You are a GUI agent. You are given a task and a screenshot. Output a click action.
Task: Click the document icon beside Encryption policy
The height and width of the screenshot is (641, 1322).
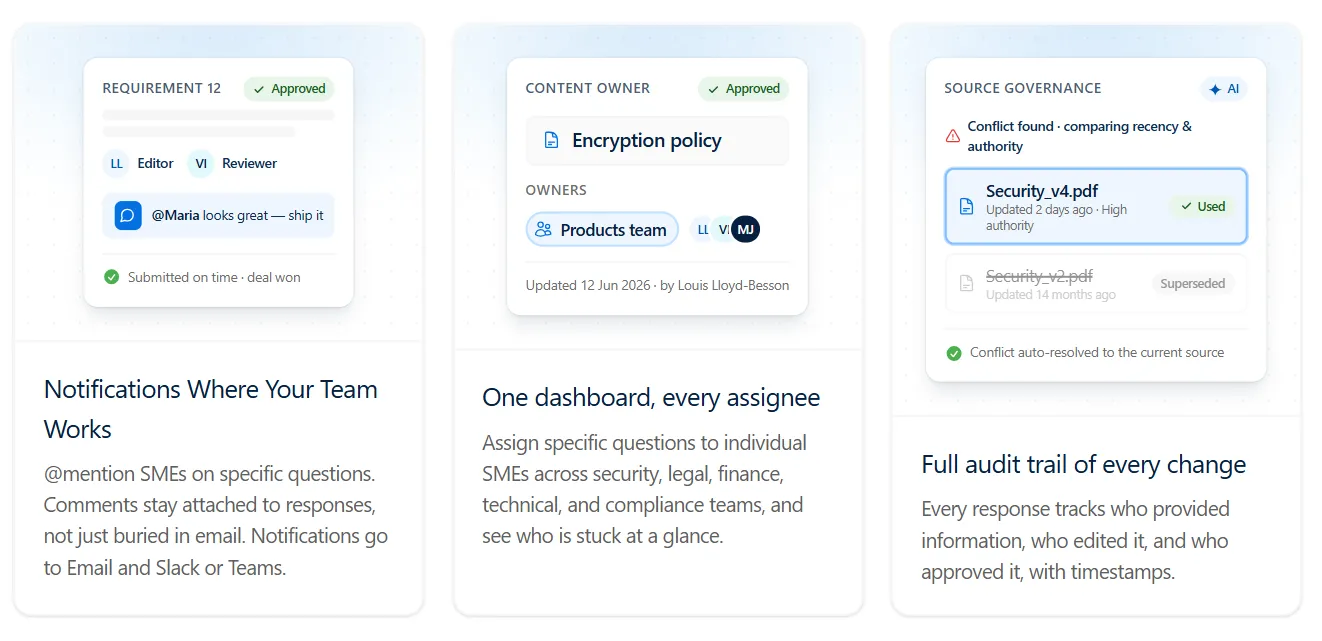click(x=551, y=141)
